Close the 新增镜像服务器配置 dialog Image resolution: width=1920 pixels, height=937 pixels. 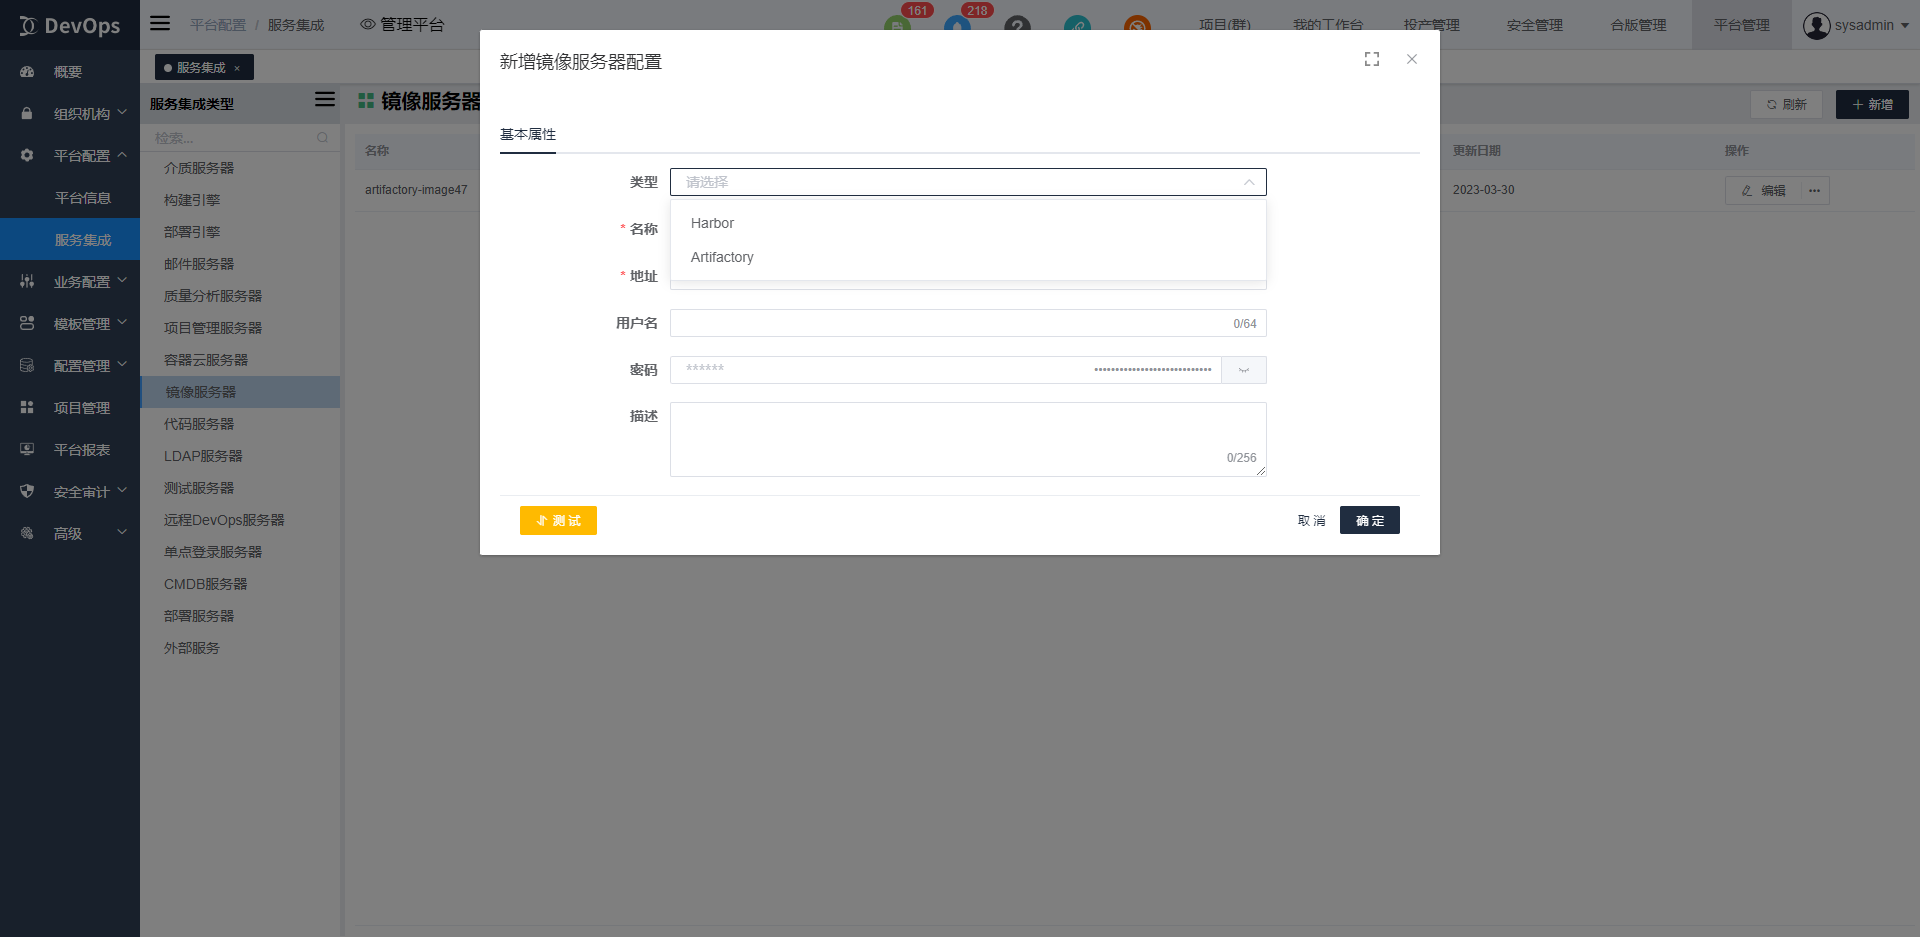[x=1412, y=59]
